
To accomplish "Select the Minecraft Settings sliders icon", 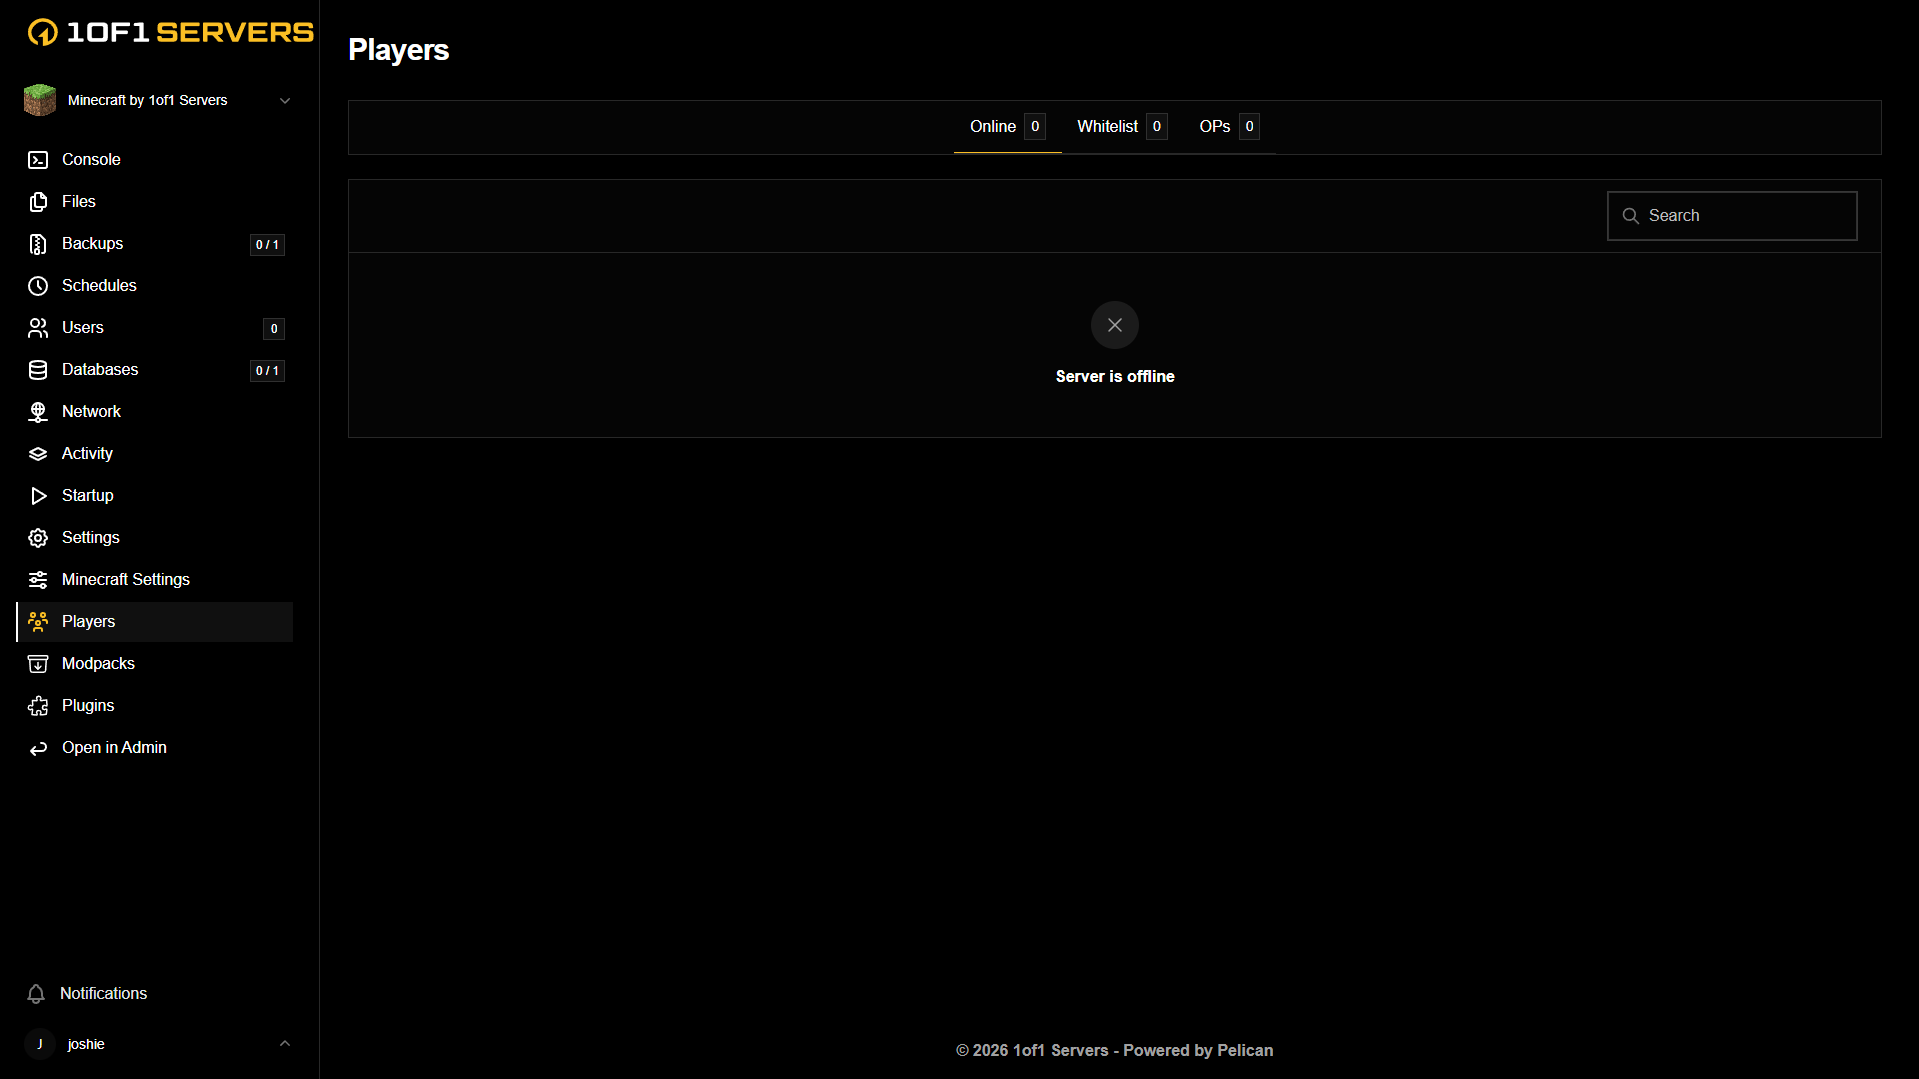I will 38,580.
